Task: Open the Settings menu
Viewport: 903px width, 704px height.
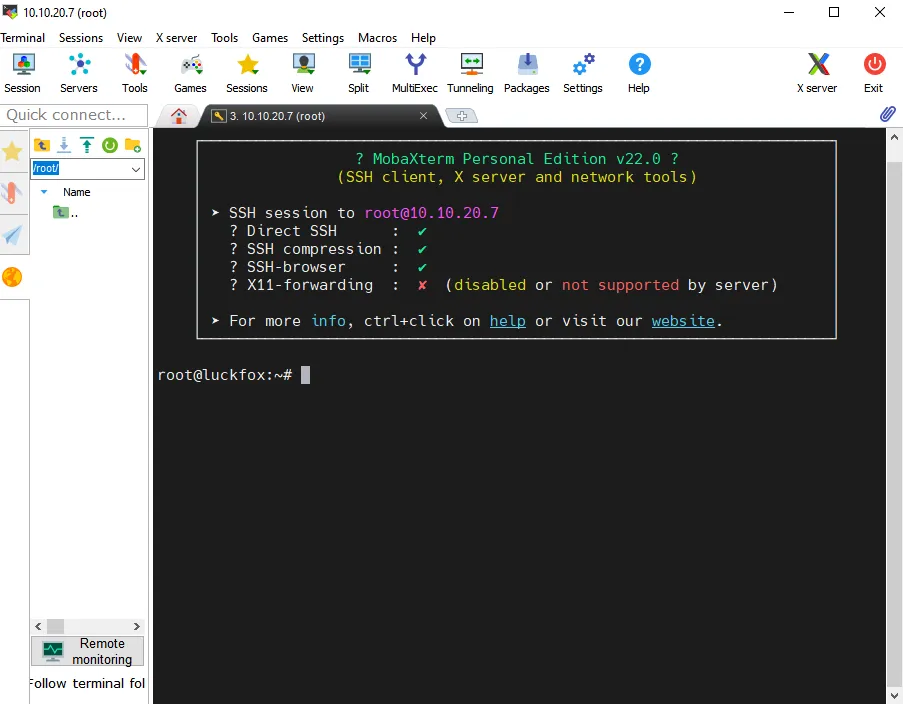Action: 323,38
